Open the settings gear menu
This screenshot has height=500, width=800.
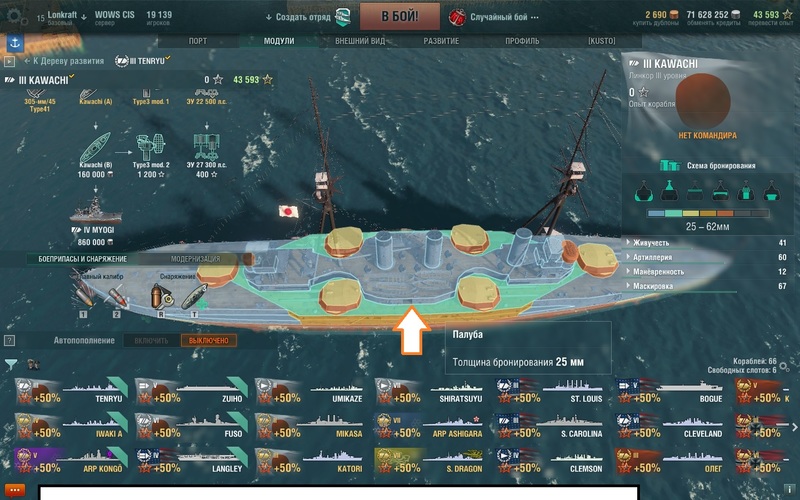click(14, 16)
